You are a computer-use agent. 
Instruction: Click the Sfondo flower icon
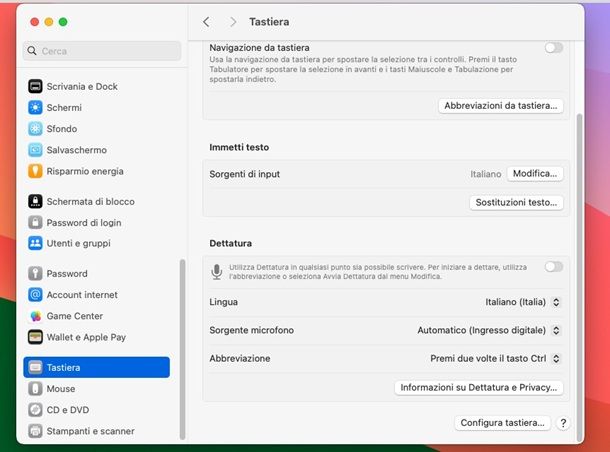coord(35,129)
